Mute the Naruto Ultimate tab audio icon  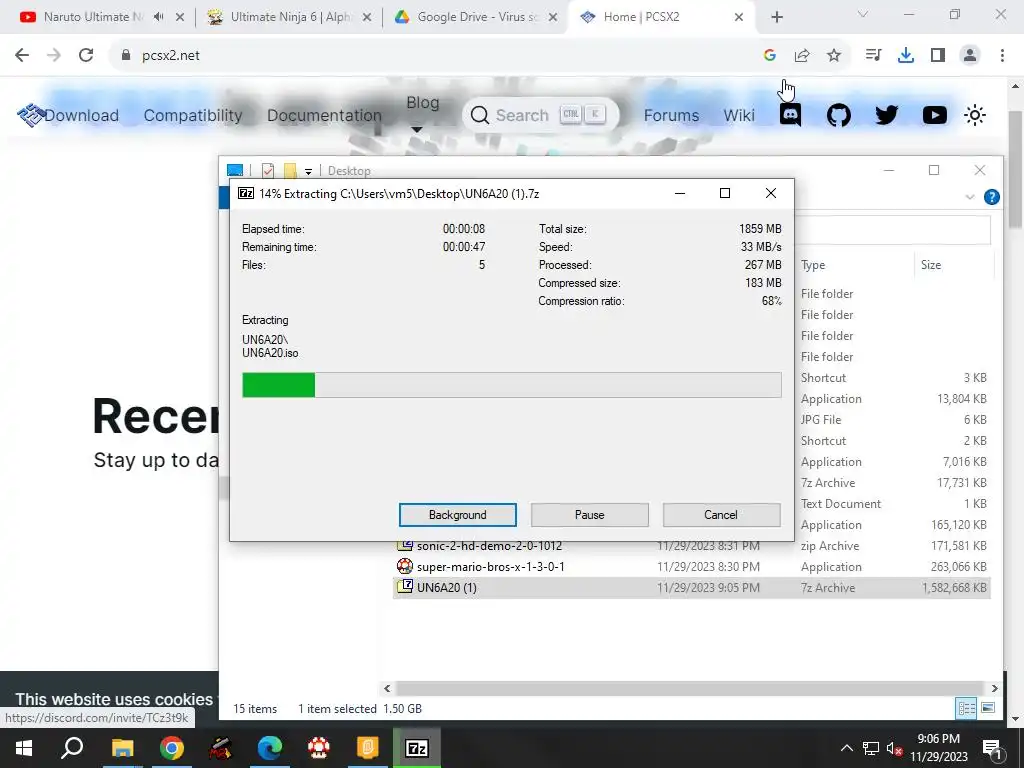(159, 17)
